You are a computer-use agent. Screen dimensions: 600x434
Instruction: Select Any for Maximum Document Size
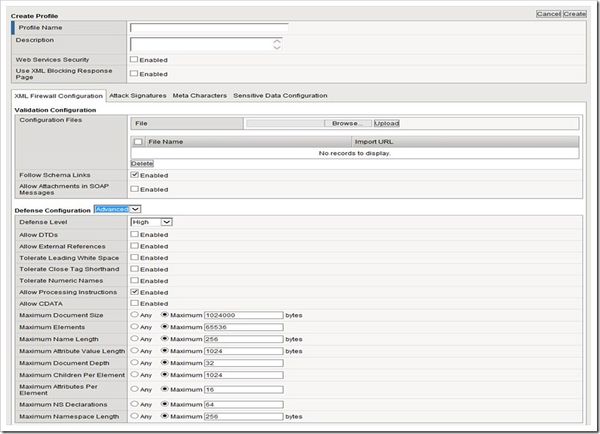(x=135, y=315)
